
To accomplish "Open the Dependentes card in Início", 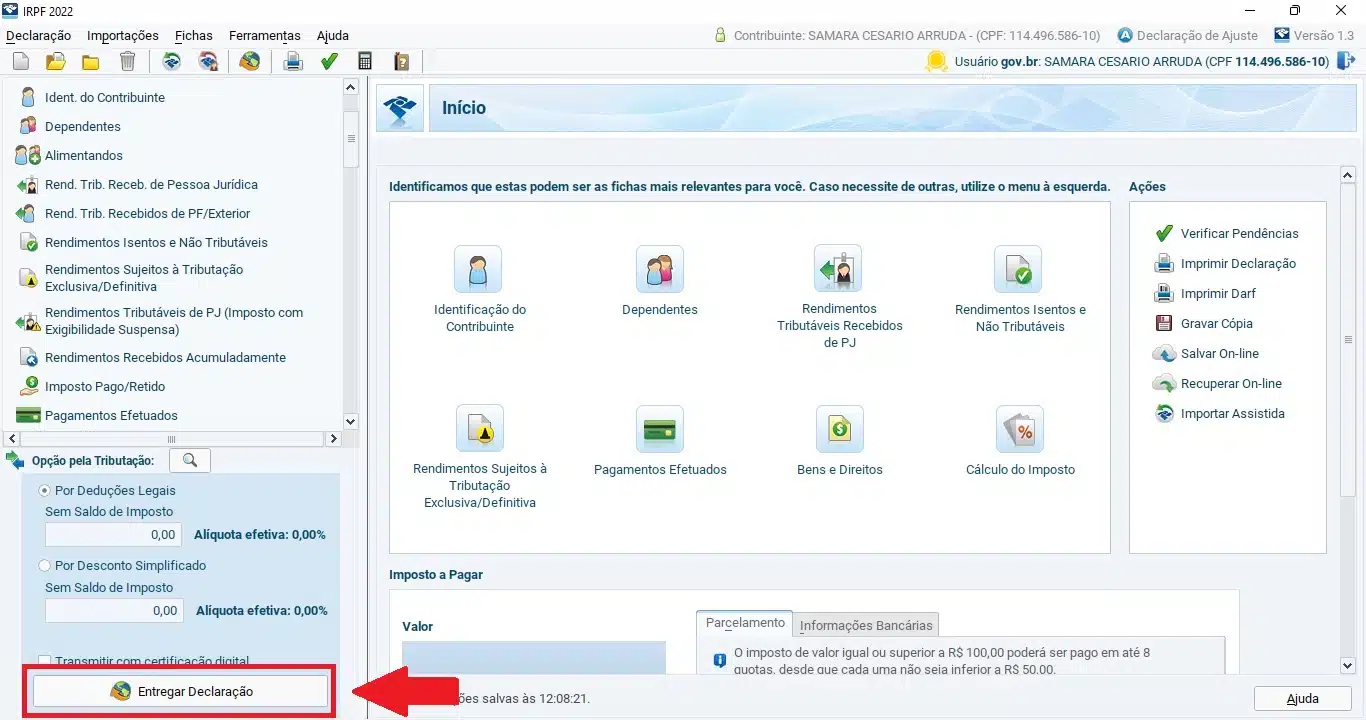I will coord(660,270).
